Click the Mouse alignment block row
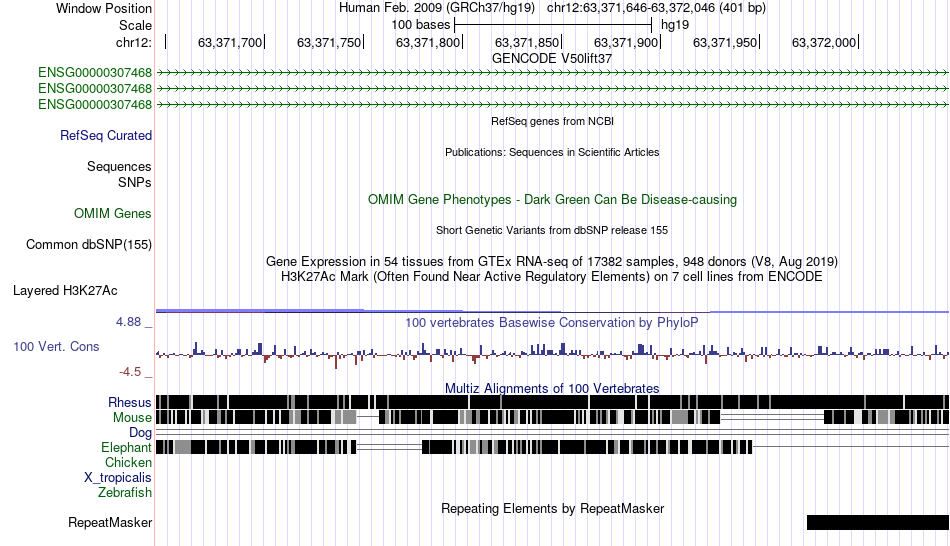 pyautogui.click(x=552, y=417)
